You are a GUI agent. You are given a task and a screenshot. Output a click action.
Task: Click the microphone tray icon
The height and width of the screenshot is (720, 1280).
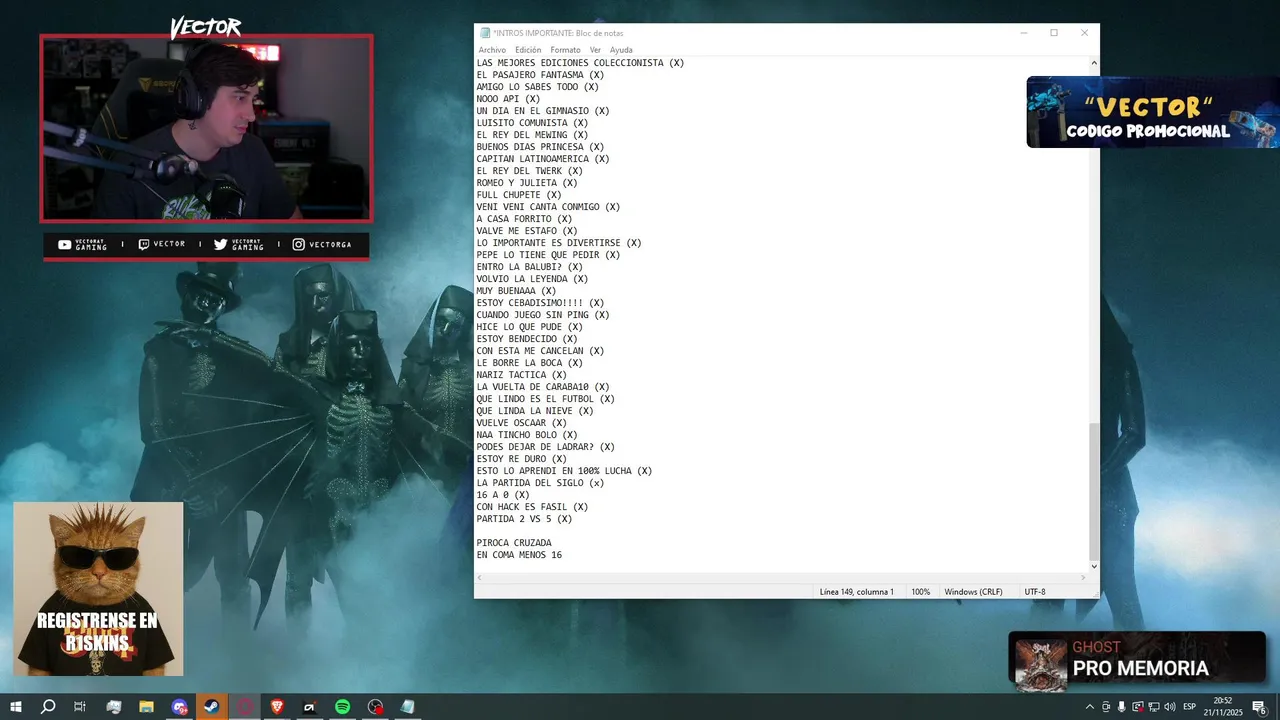tap(1122, 707)
